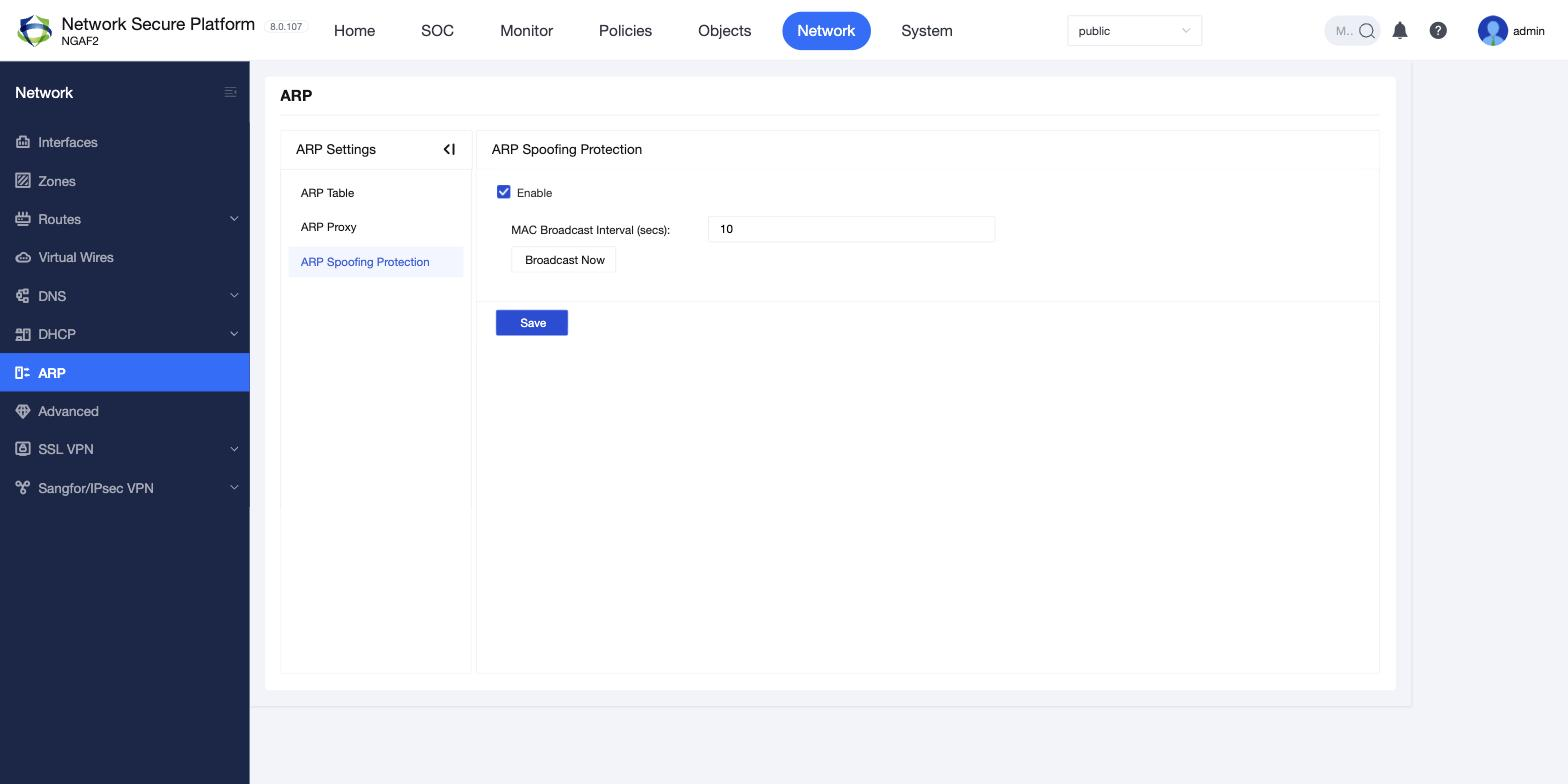Click the Sangfor/IPsec VPN sidebar icon
Screen dimensions: 1568x784
point(23,488)
